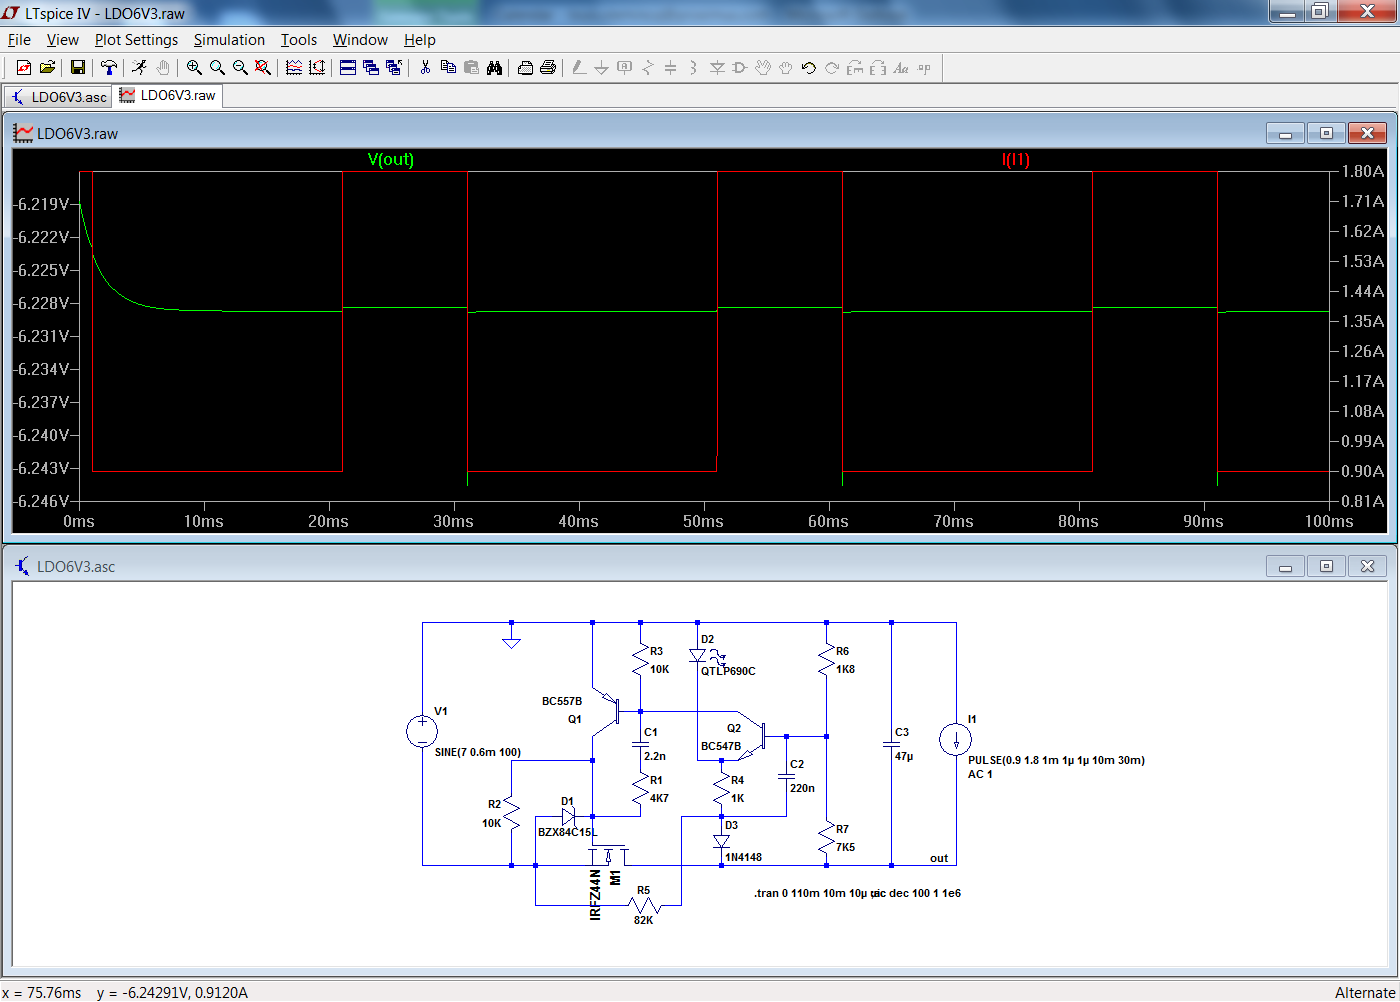Open the Help menu
Viewport: 1400px width, 1002px height.
pos(420,40)
